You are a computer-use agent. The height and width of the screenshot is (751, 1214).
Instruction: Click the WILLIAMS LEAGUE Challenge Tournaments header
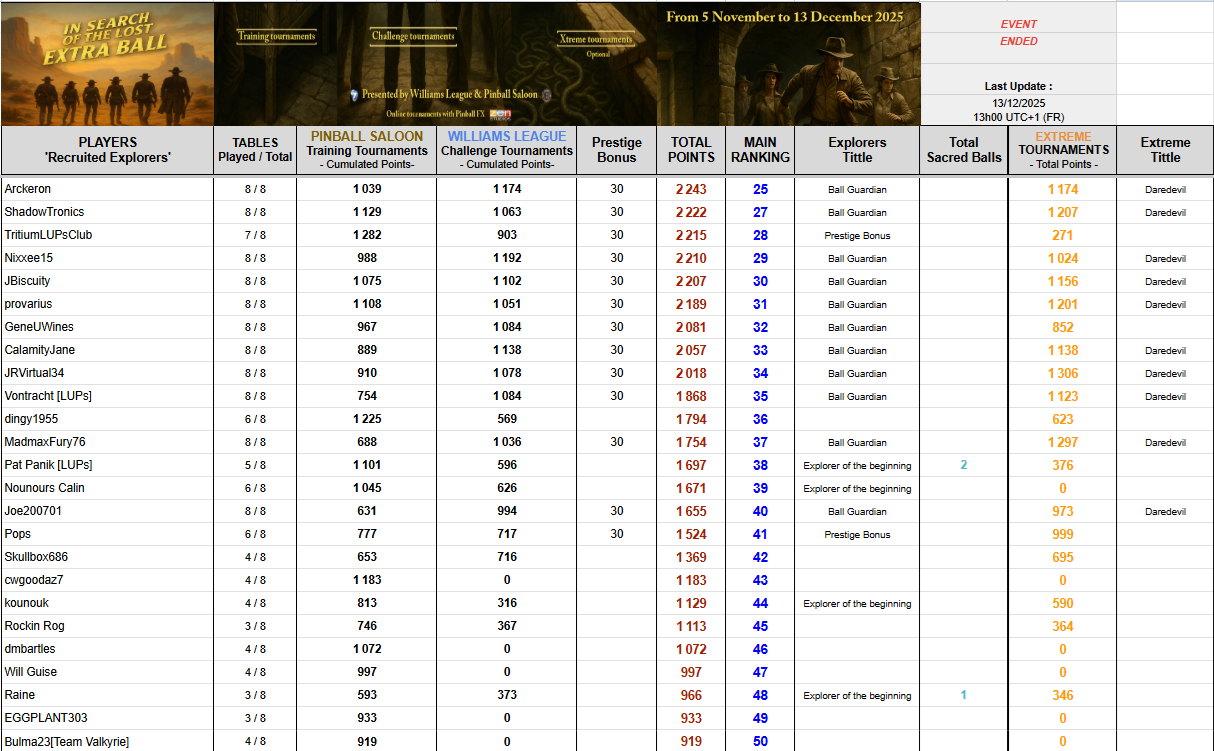506,150
